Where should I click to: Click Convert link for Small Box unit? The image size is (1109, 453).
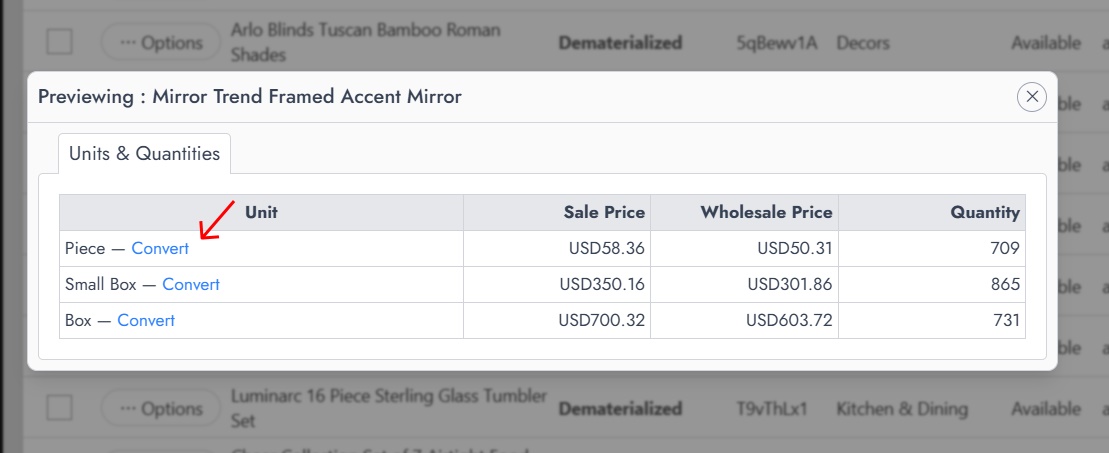[191, 285]
